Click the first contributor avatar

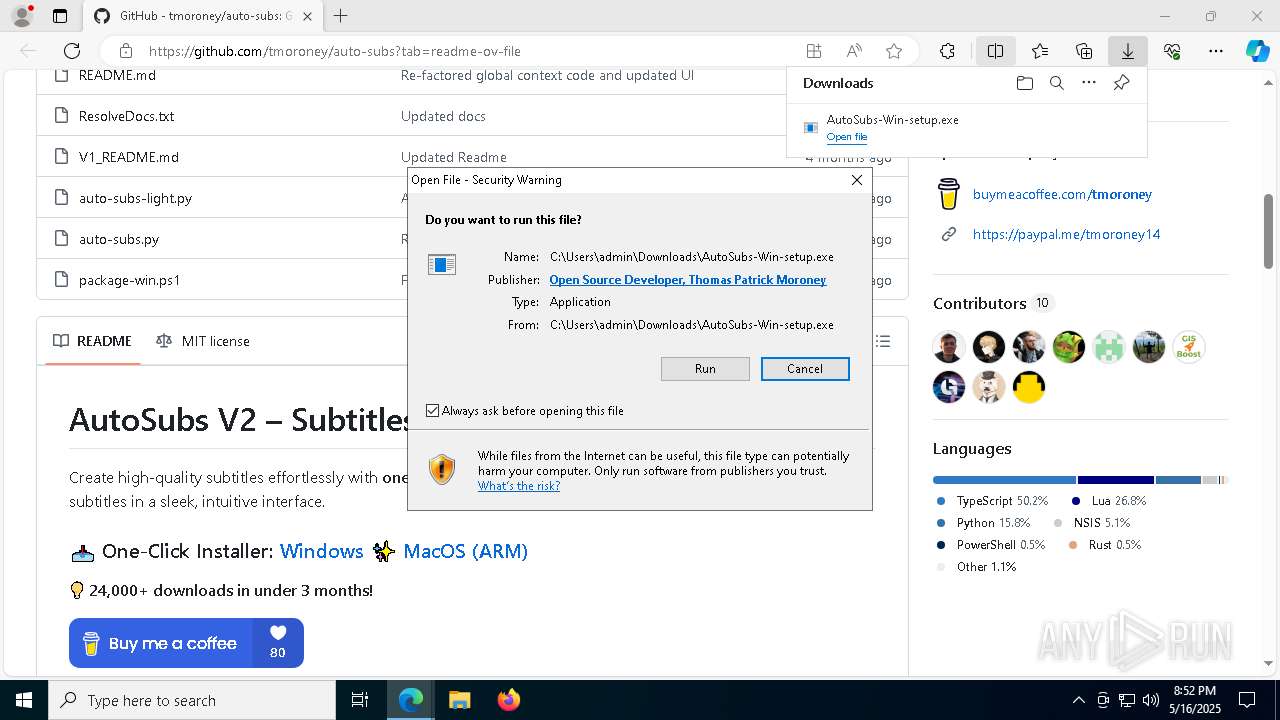[949, 347]
